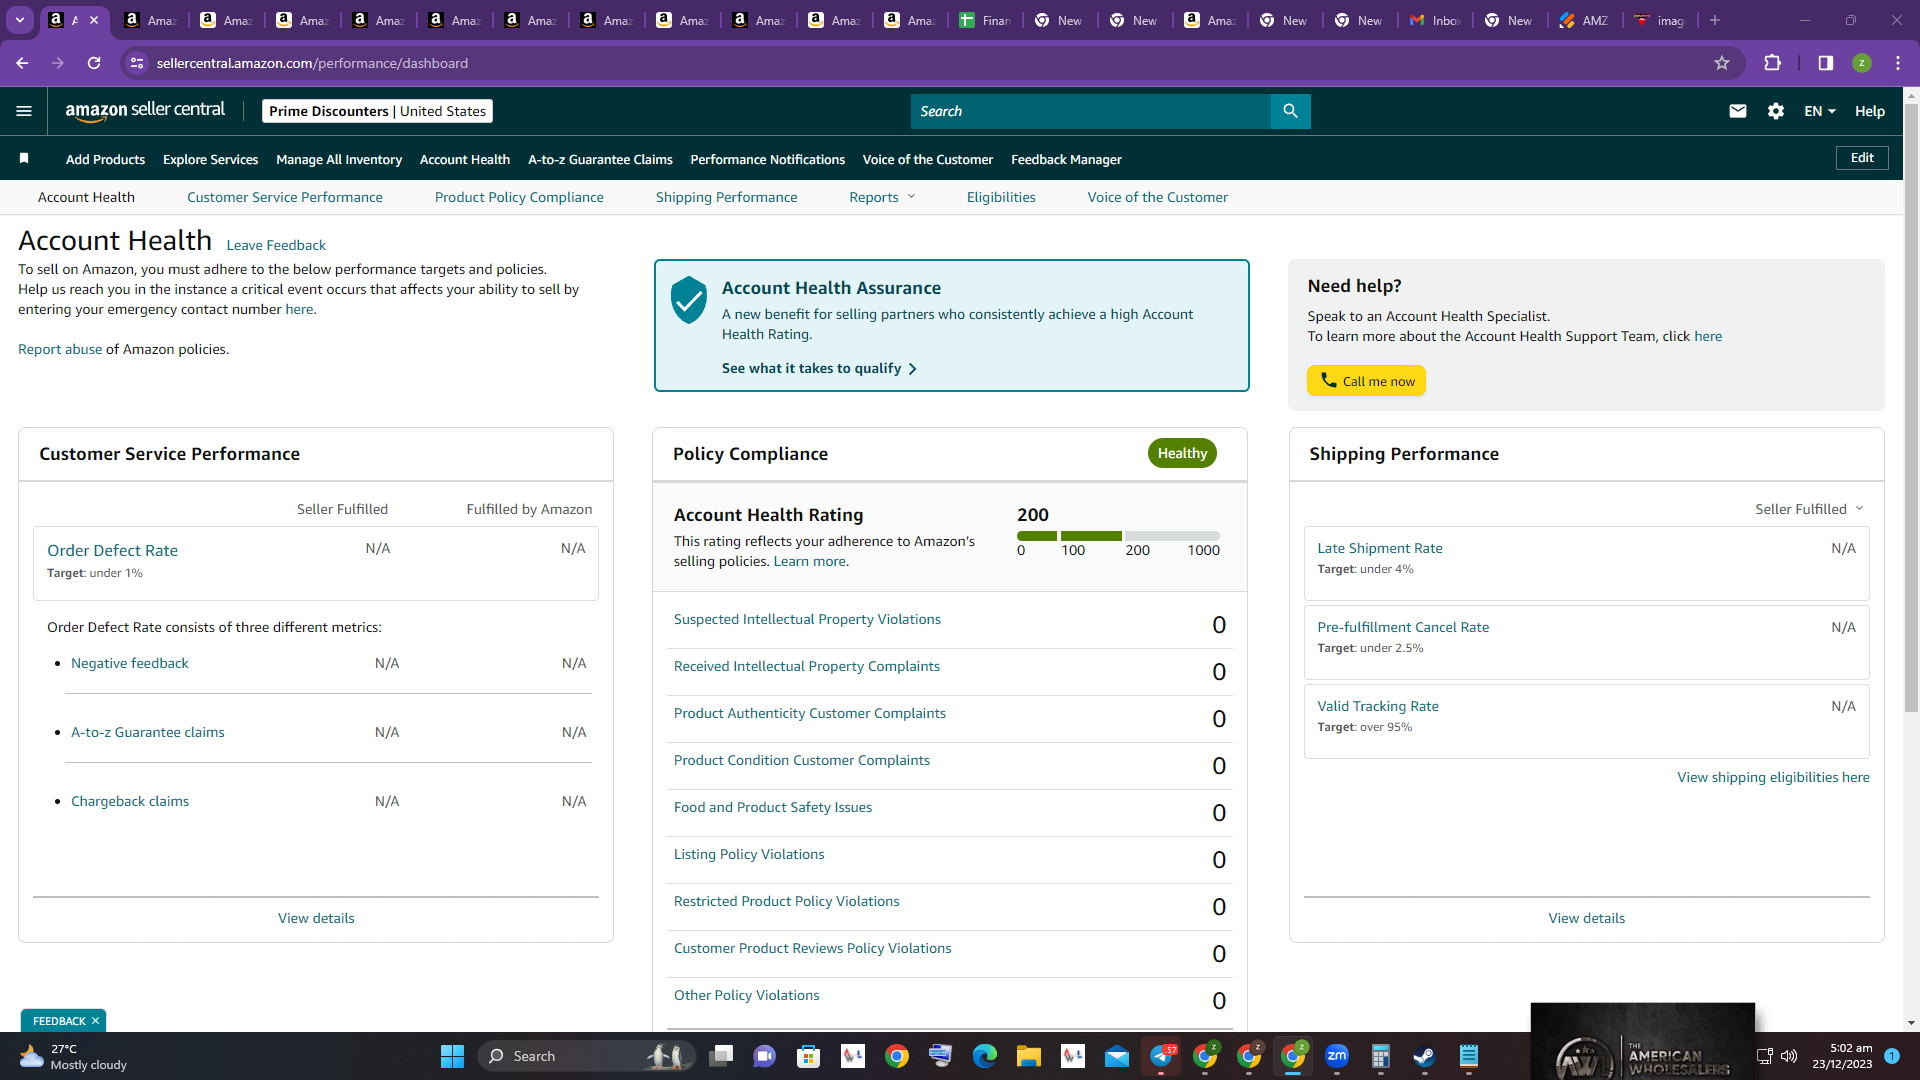Switch to Shipping Performance tab
The image size is (1920, 1080).
coord(726,197)
